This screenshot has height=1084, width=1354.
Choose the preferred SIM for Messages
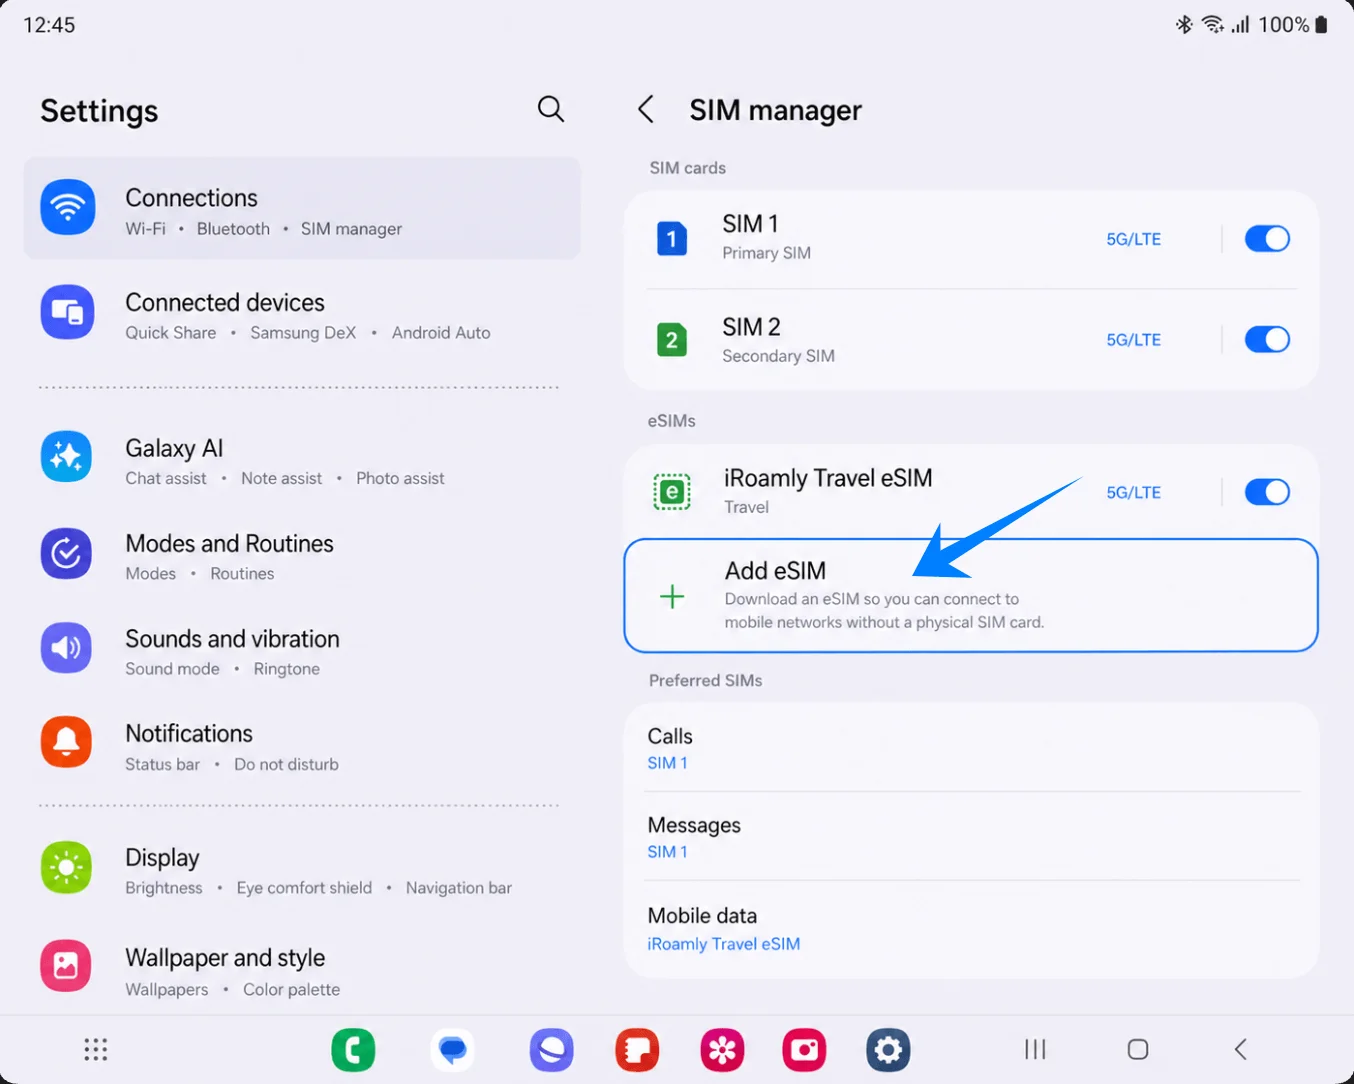click(x=971, y=836)
